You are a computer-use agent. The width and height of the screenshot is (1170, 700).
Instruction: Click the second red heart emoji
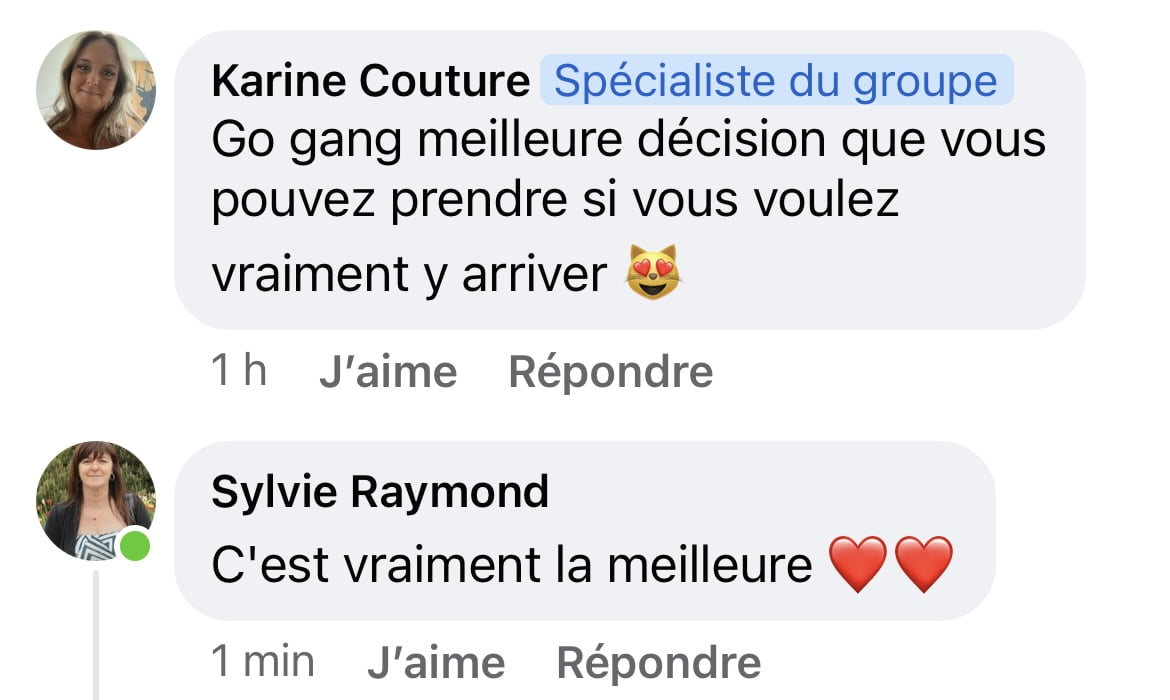click(x=924, y=565)
